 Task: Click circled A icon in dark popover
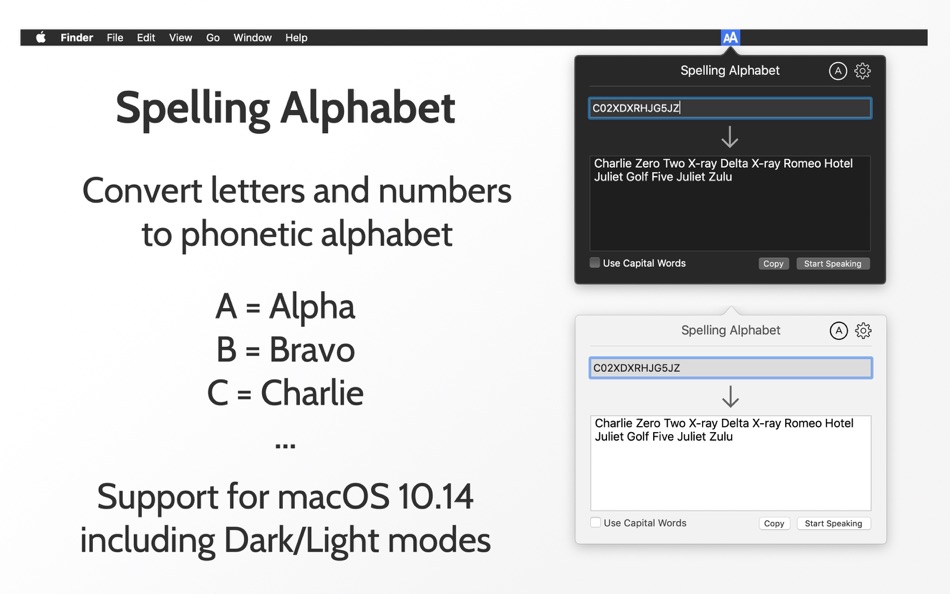(837, 71)
